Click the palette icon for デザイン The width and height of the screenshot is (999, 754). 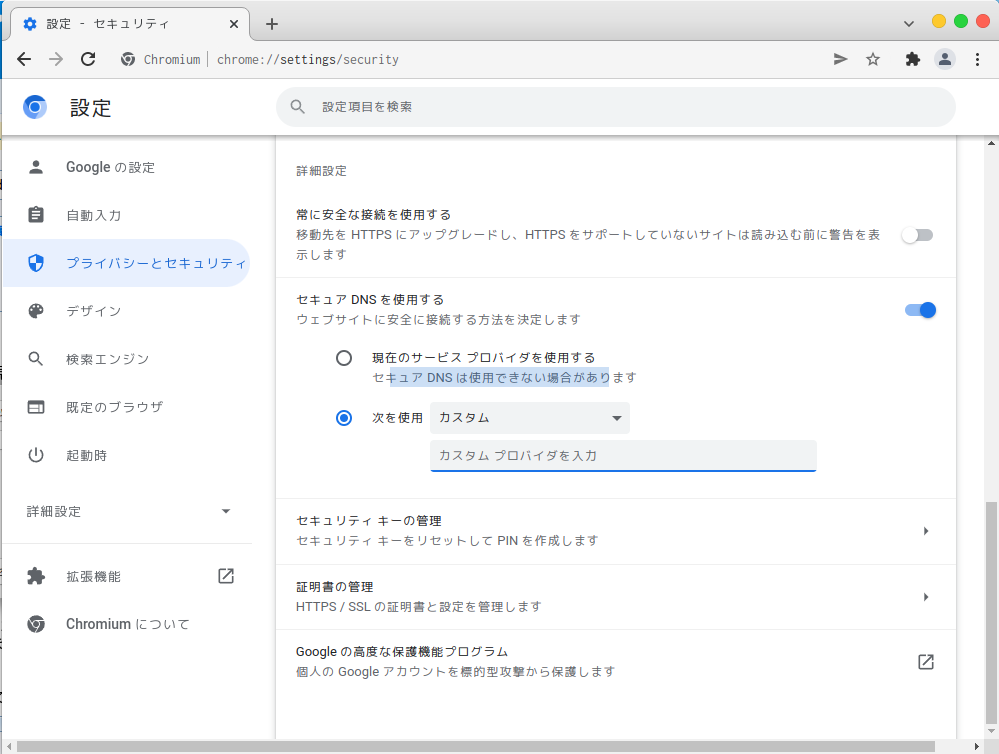36,310
